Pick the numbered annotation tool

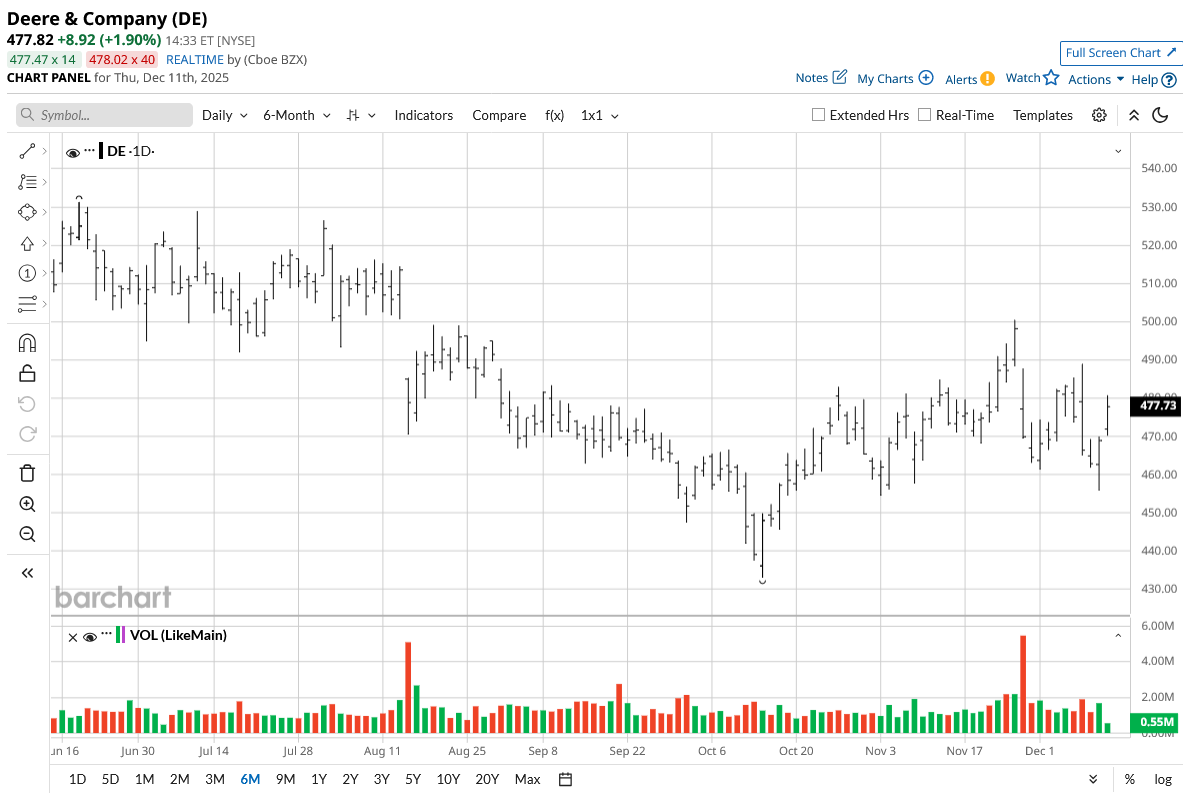pyautogui.click(x=27, y=273)
